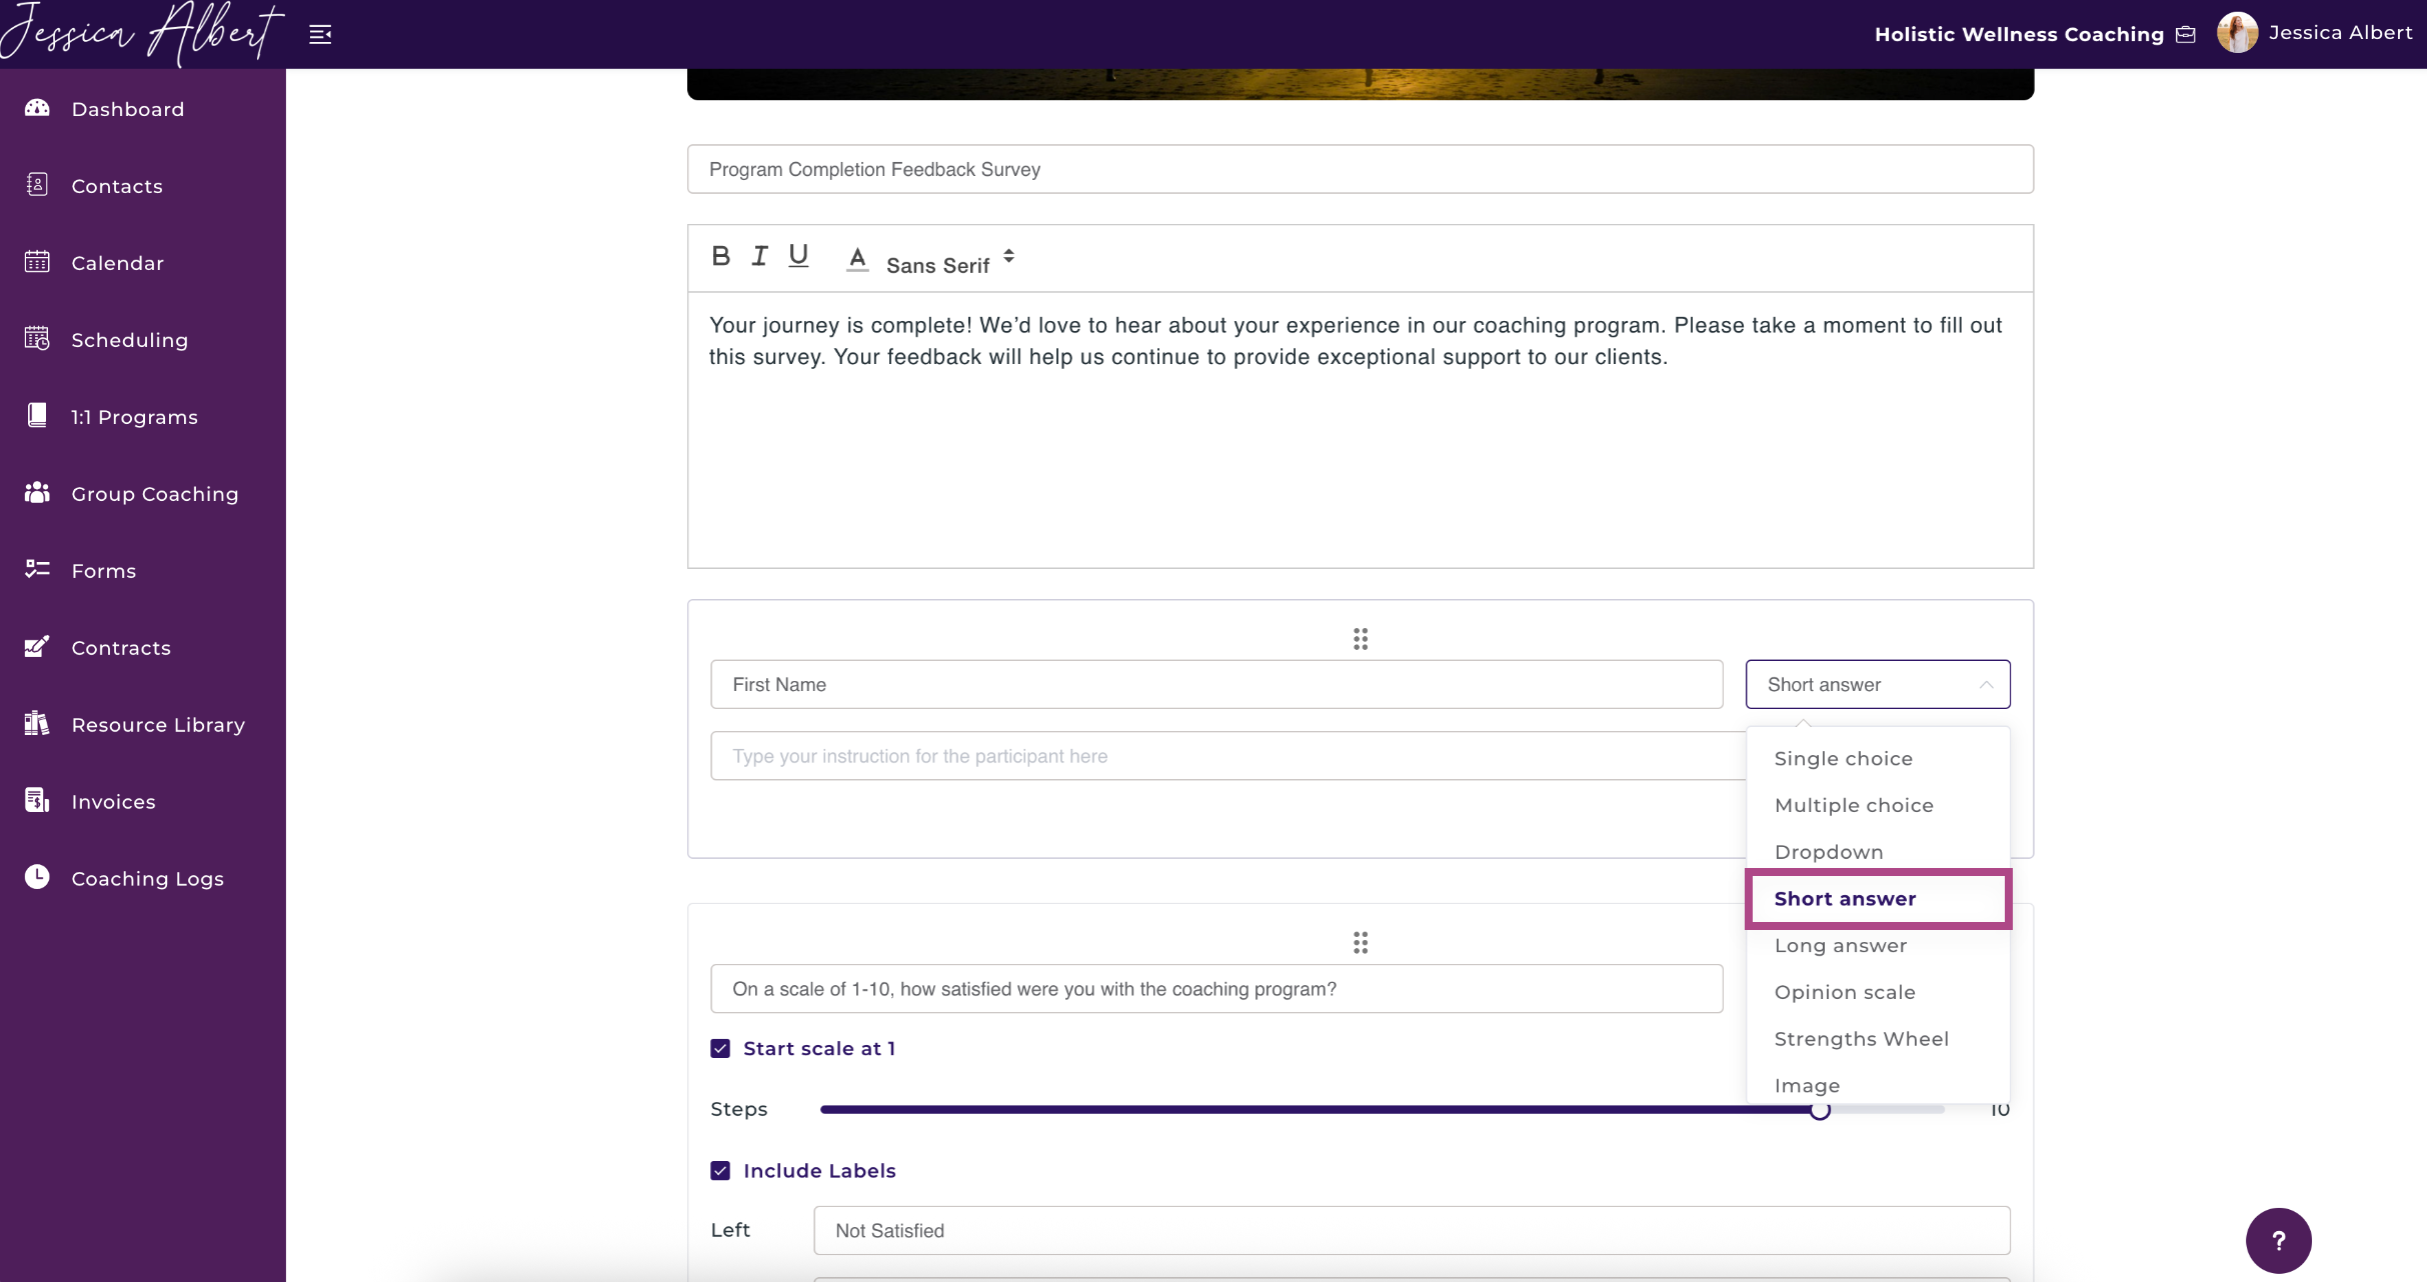Viewport: 2427px width, 1282px height.
Task: Choose Image from the type list
Action: (x=1877, y=1085)
